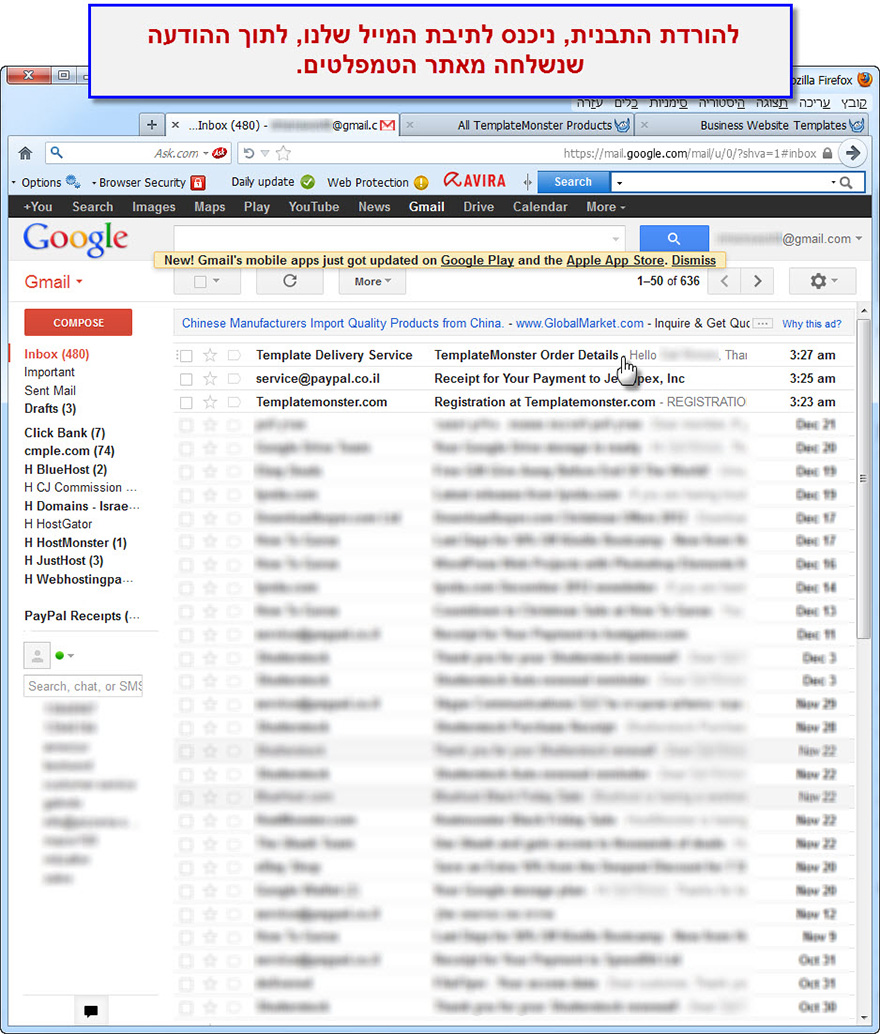Viewport: 880px width, 1034px height.
Task: Open the account dropdown next to @gmail.com
Action: tap(858, 239)
